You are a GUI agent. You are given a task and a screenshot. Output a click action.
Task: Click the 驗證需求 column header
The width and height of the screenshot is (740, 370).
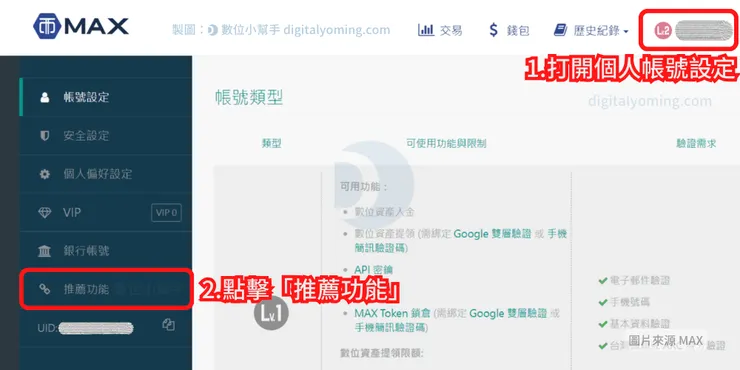pos(696,143)
